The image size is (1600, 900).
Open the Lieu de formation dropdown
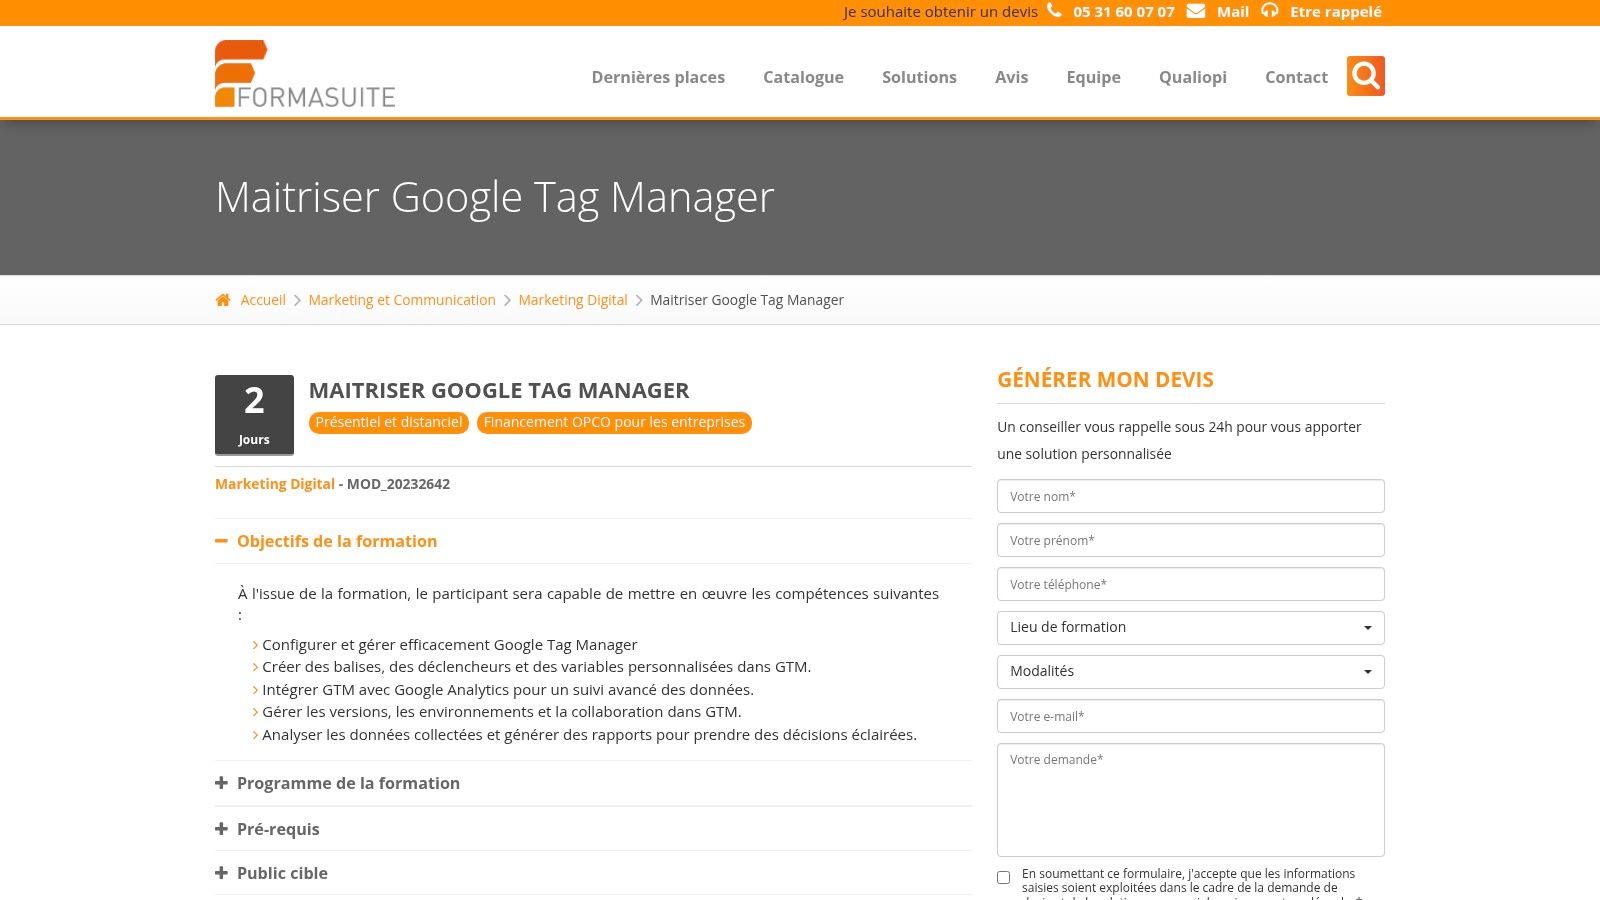[x=1191, y=628]
